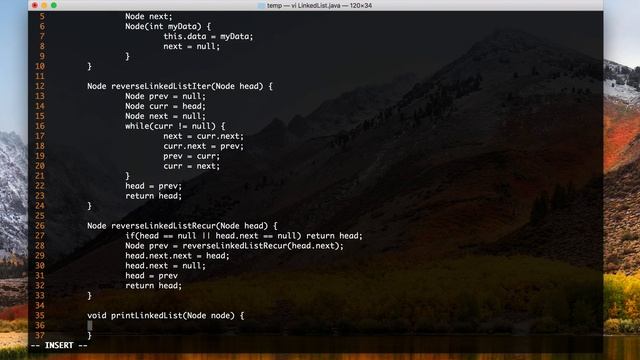The width and height of the screenshot is (640, 360).
Task: Click the closing brace on line 24
Action: tap(89, 206)
